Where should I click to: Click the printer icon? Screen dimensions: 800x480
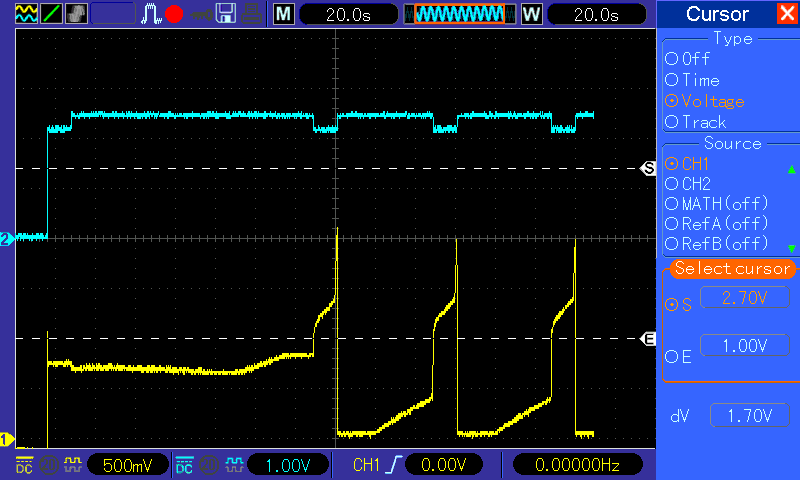[252, 14]
